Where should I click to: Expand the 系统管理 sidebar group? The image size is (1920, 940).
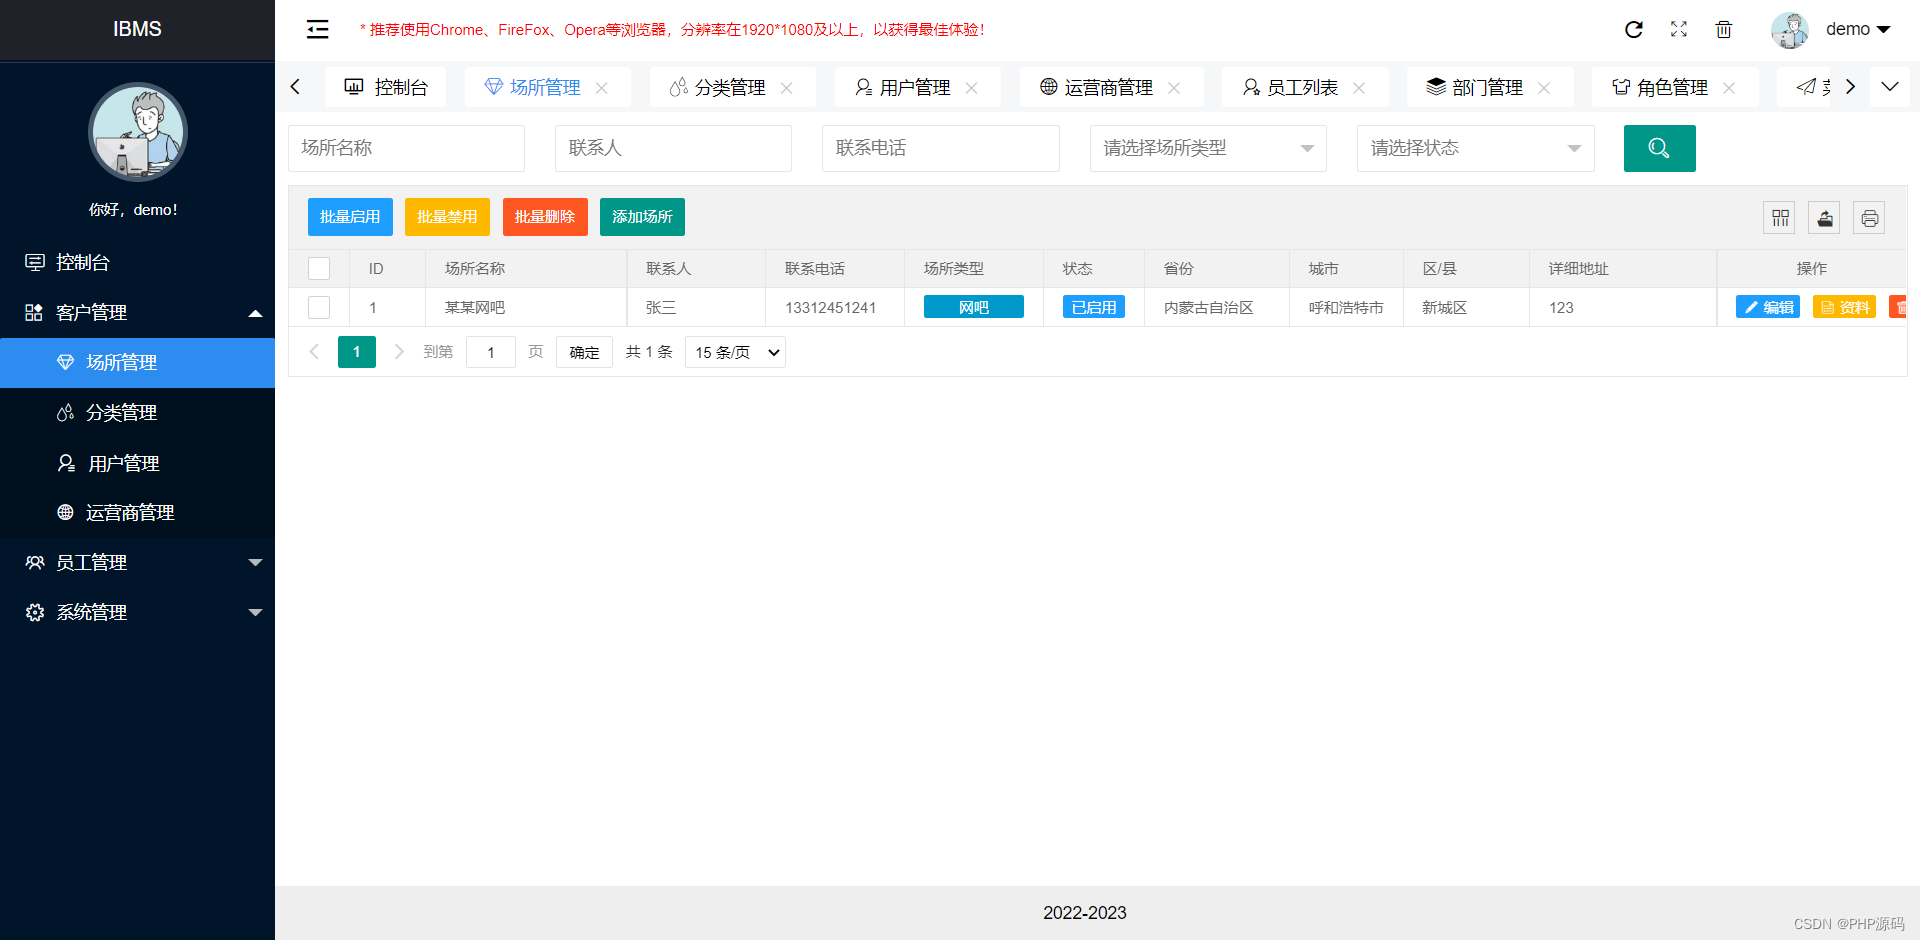[x=137, y=612]
